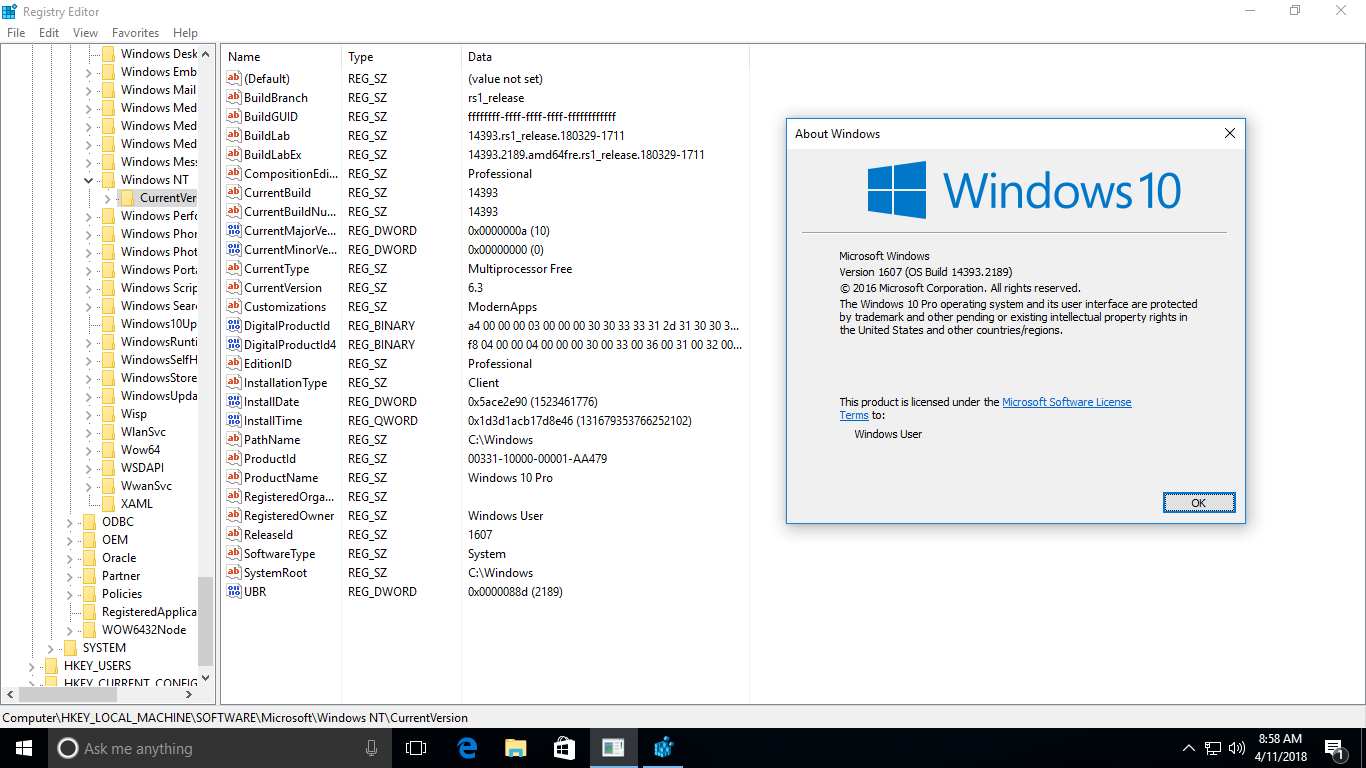Screen dimensions: 1366x768
Task: Open the Favorites menu
Action: point(135,33)
